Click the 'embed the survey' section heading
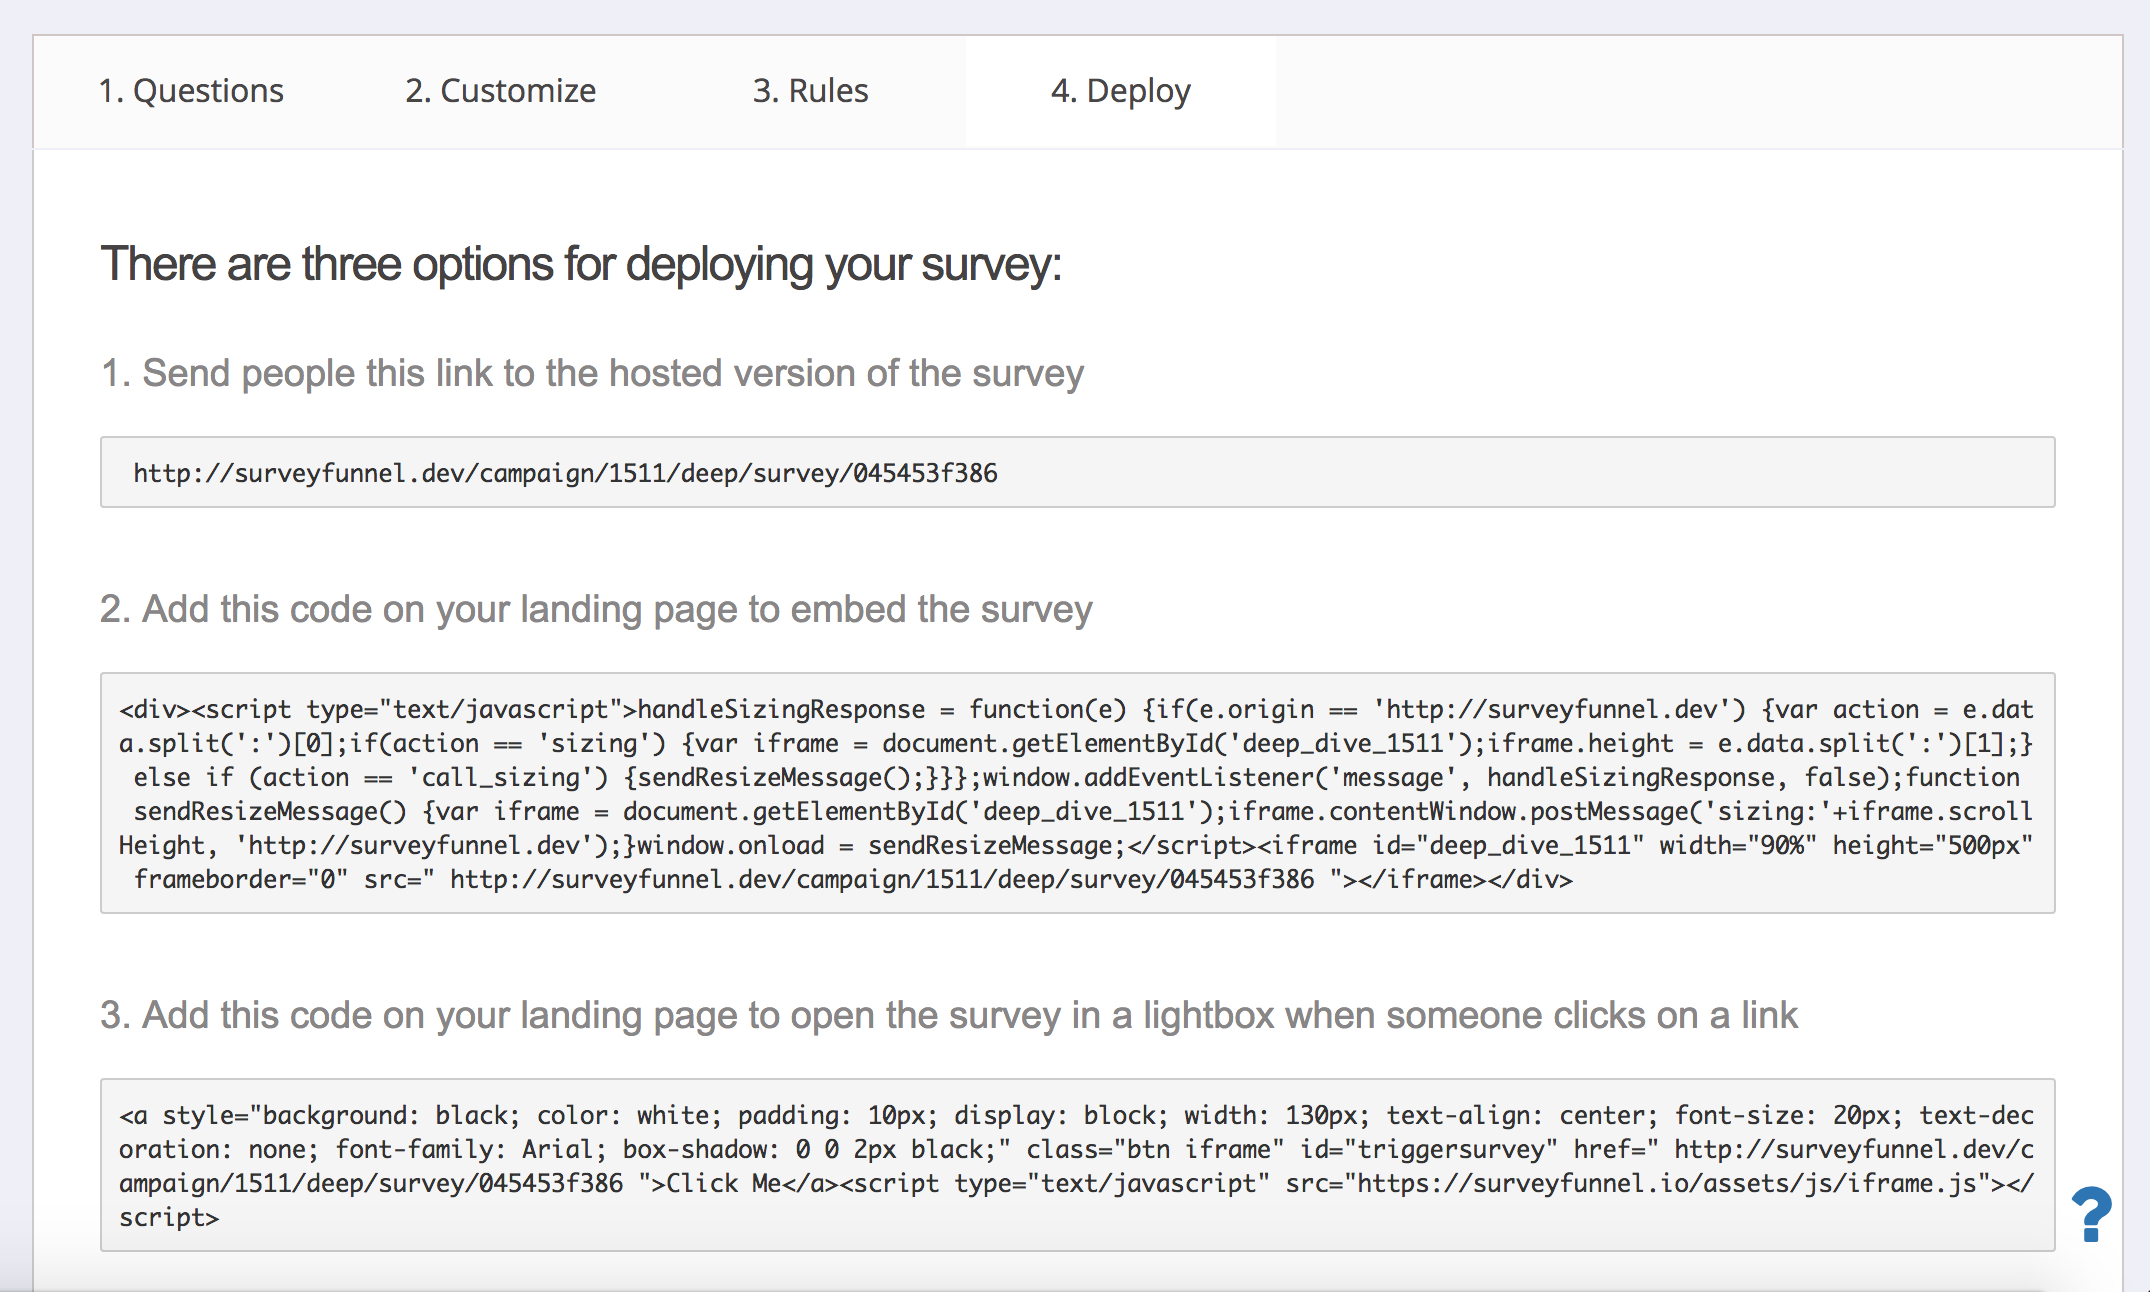This screenshot has height=1292, width=2150. pyautogui.click(x=596, y=609)
